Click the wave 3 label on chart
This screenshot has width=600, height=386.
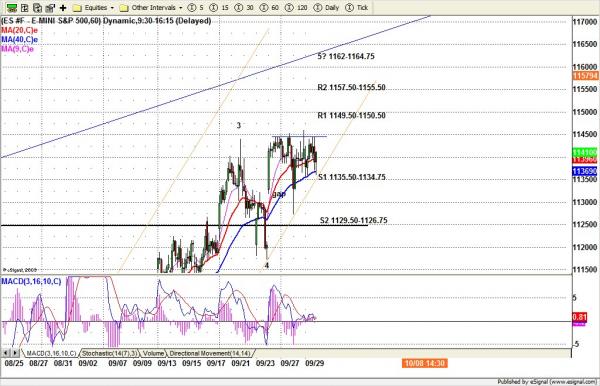239,125
